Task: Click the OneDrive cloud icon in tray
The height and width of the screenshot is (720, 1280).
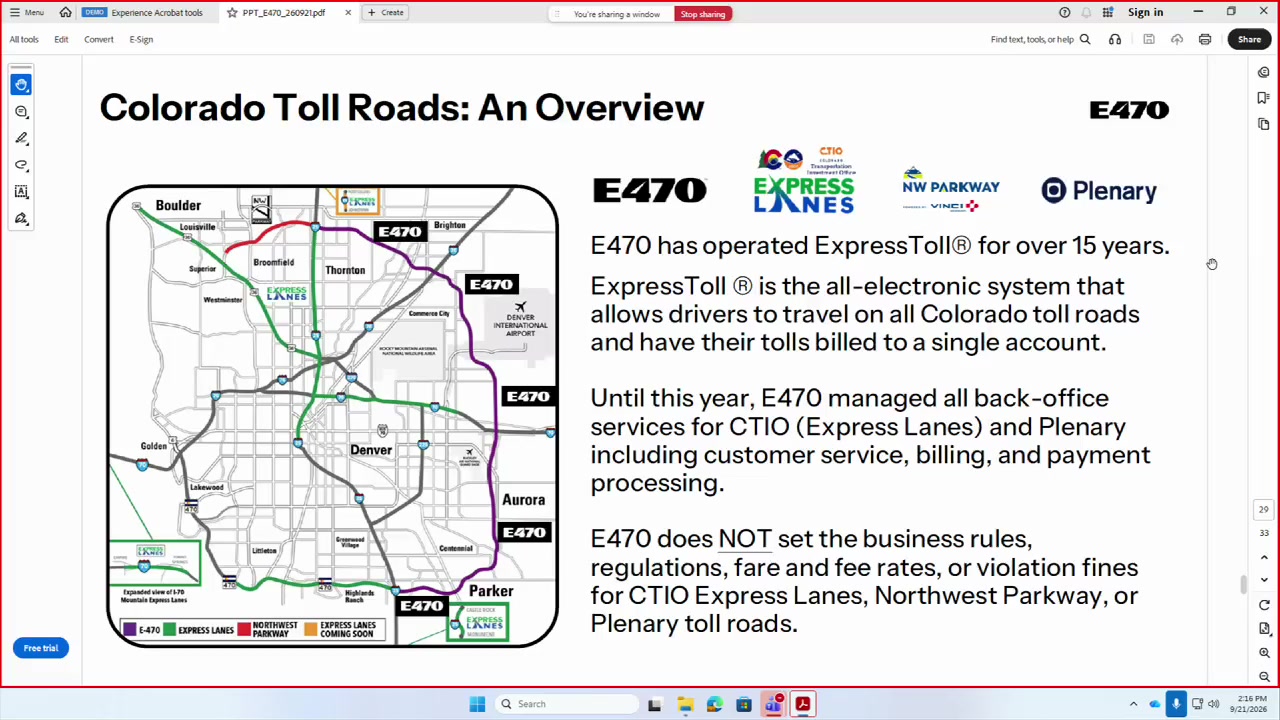Action: (x=1155, y=704)
